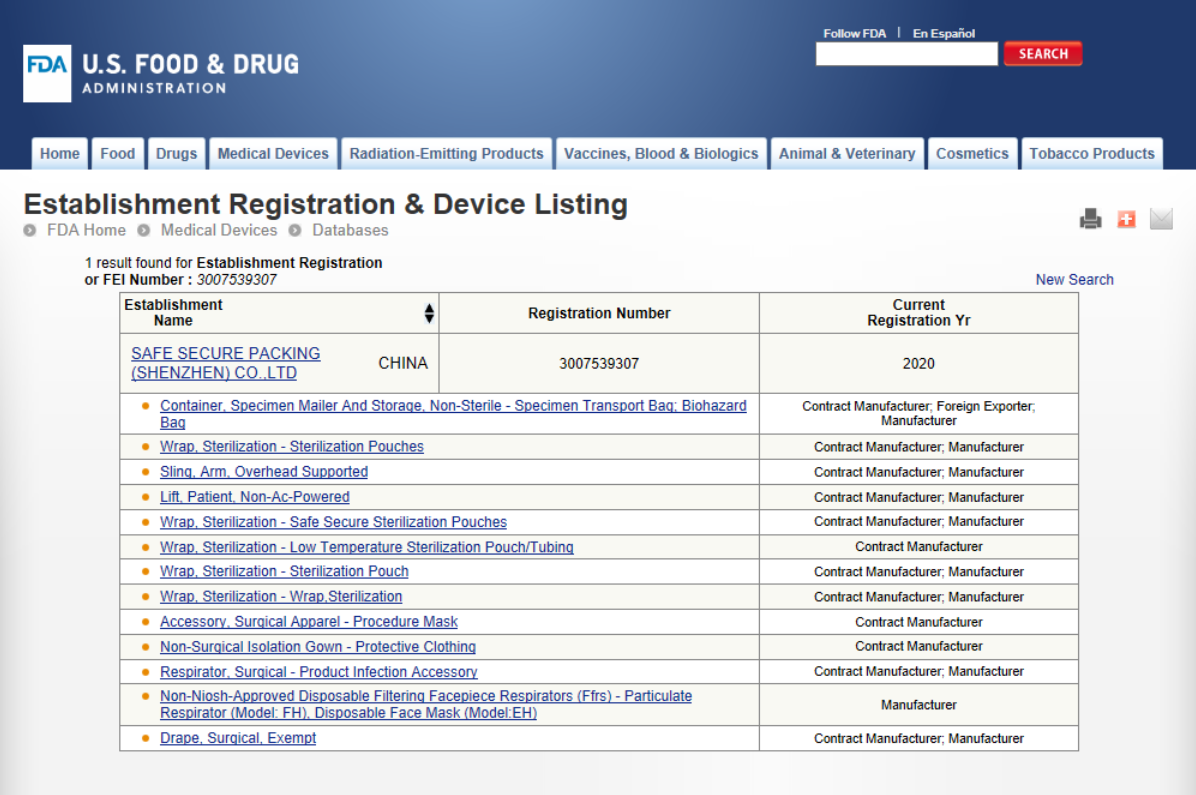Open Drape, Surgical, Exempt link
Screen dimensions: 1196x795
[238, 738]
